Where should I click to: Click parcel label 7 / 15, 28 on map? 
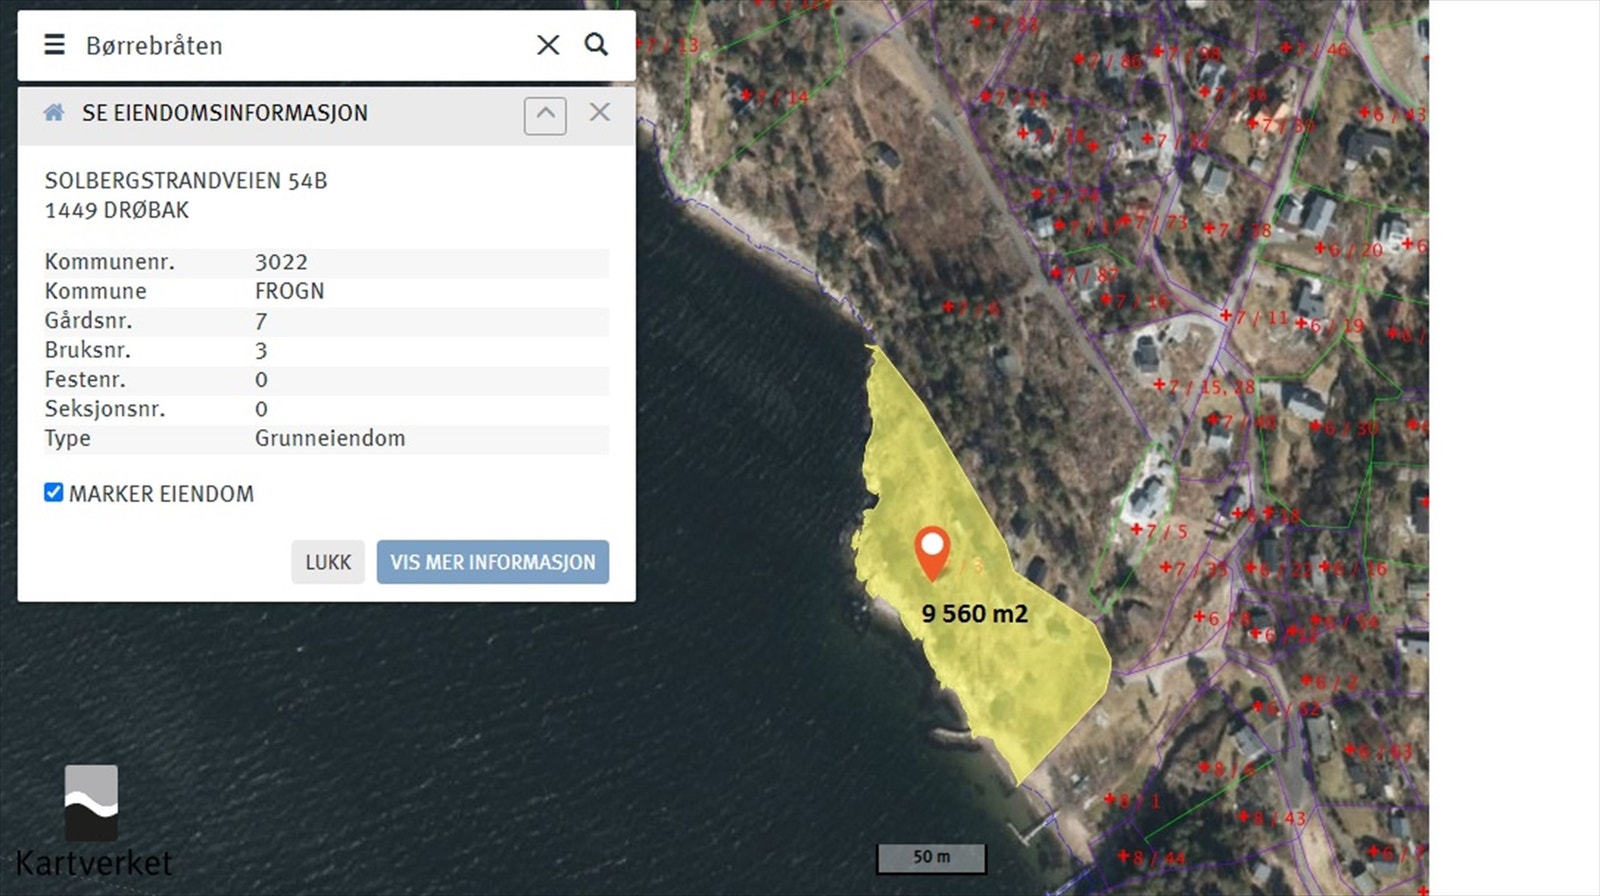pyautogui.click(x=1204, y=386)
